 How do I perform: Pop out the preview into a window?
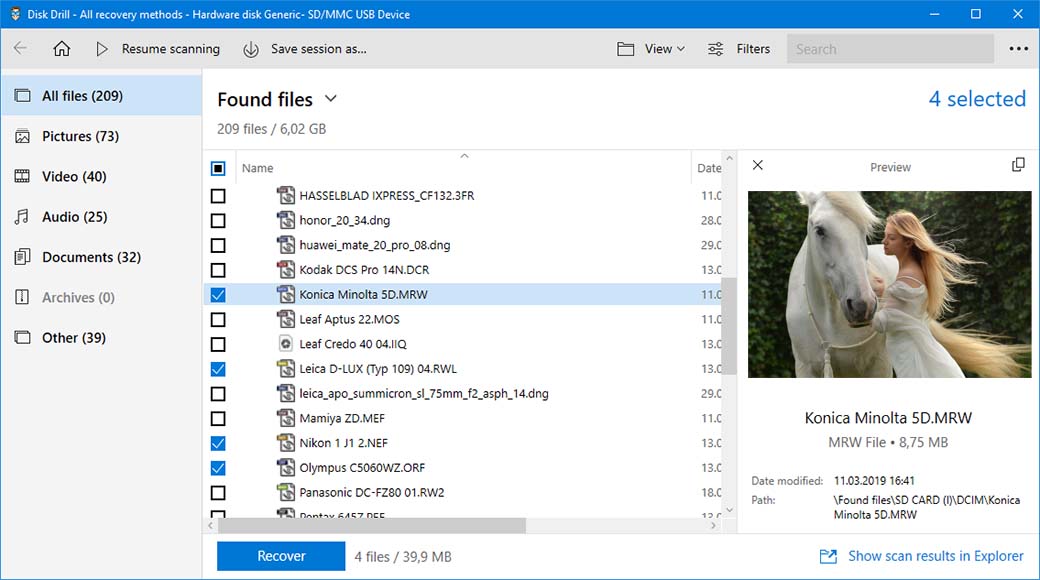1018,165
